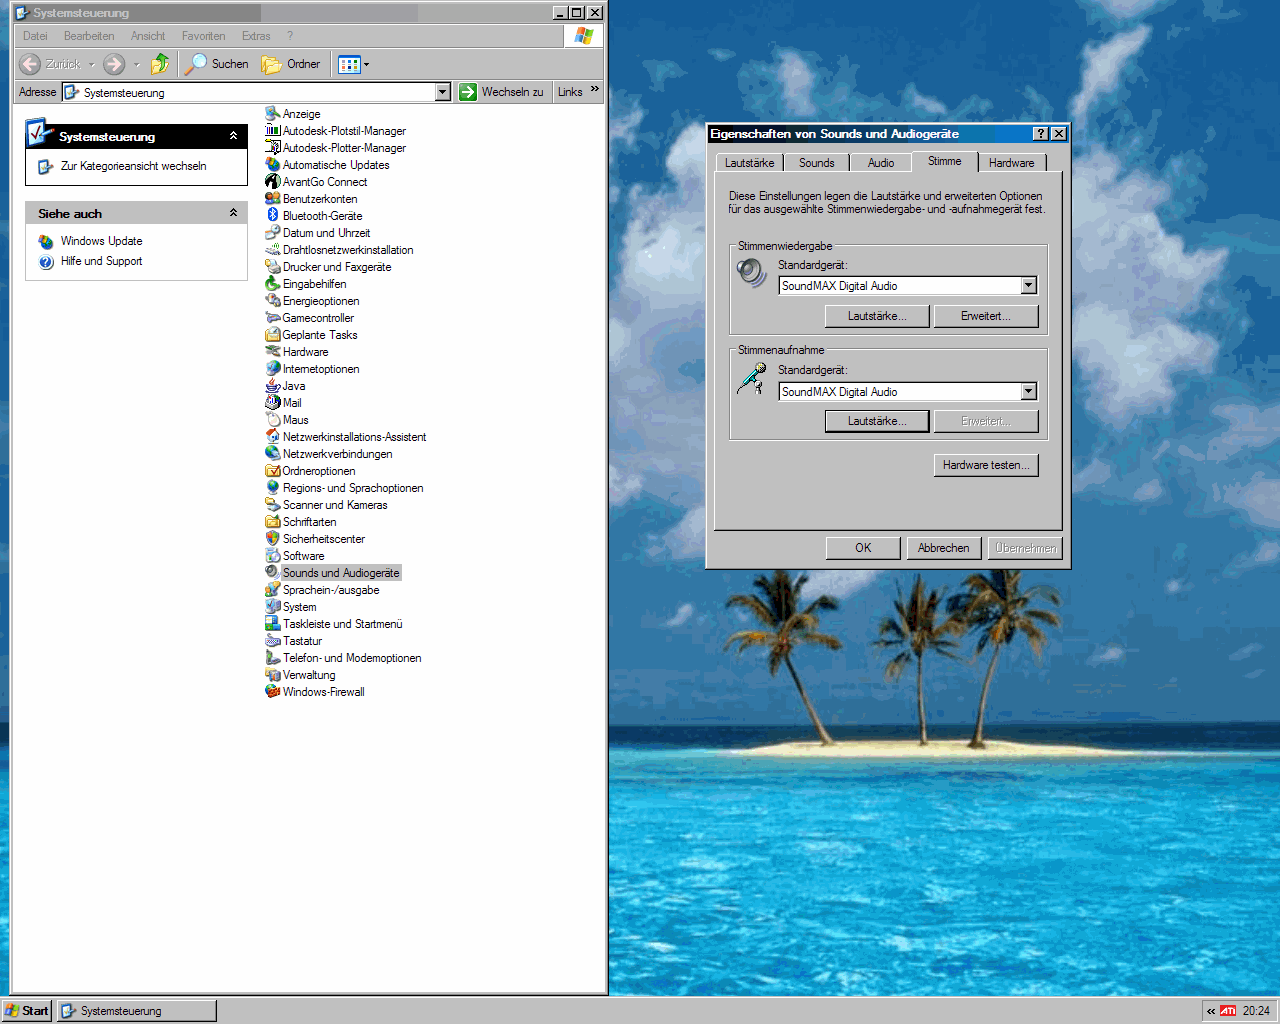Click Zur Kategorieansicht wechseln link

pyautogui.click(x=133, y=166)
